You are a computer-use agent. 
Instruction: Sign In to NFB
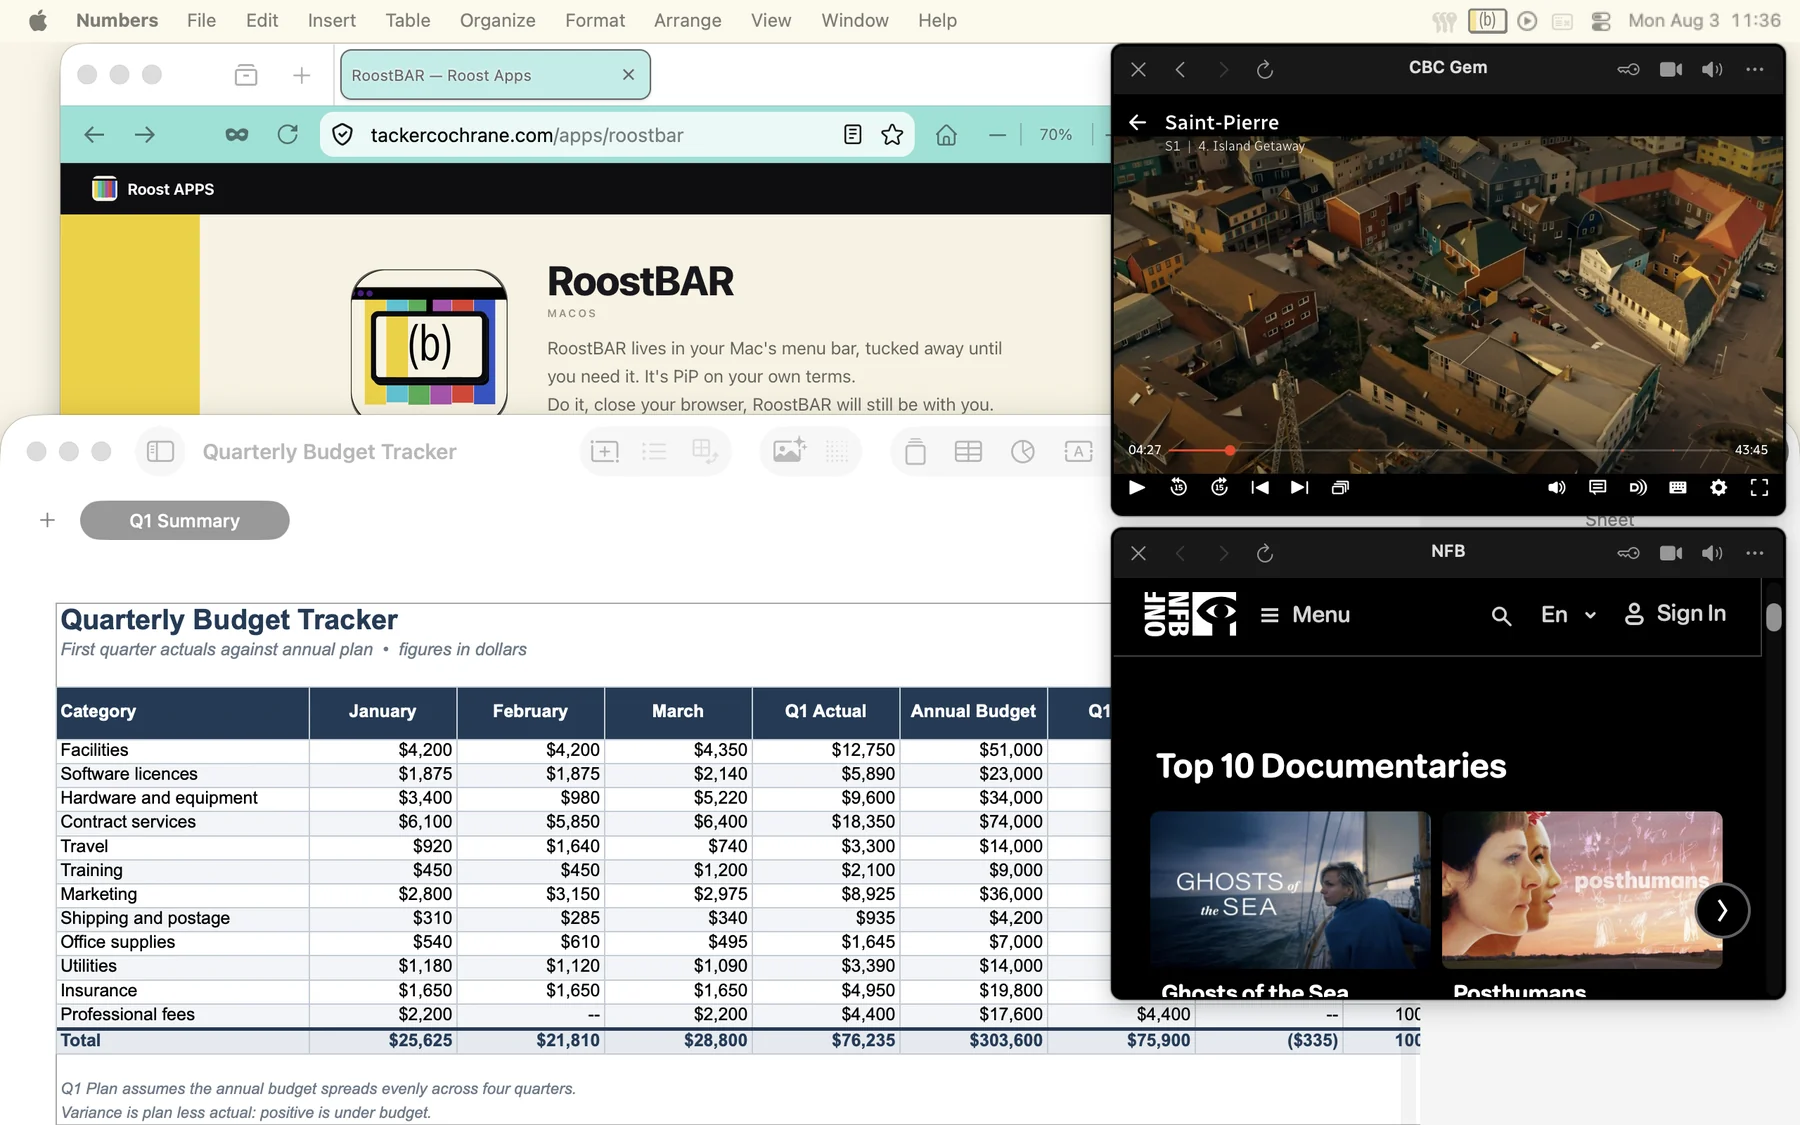(x=1675, y=613)
